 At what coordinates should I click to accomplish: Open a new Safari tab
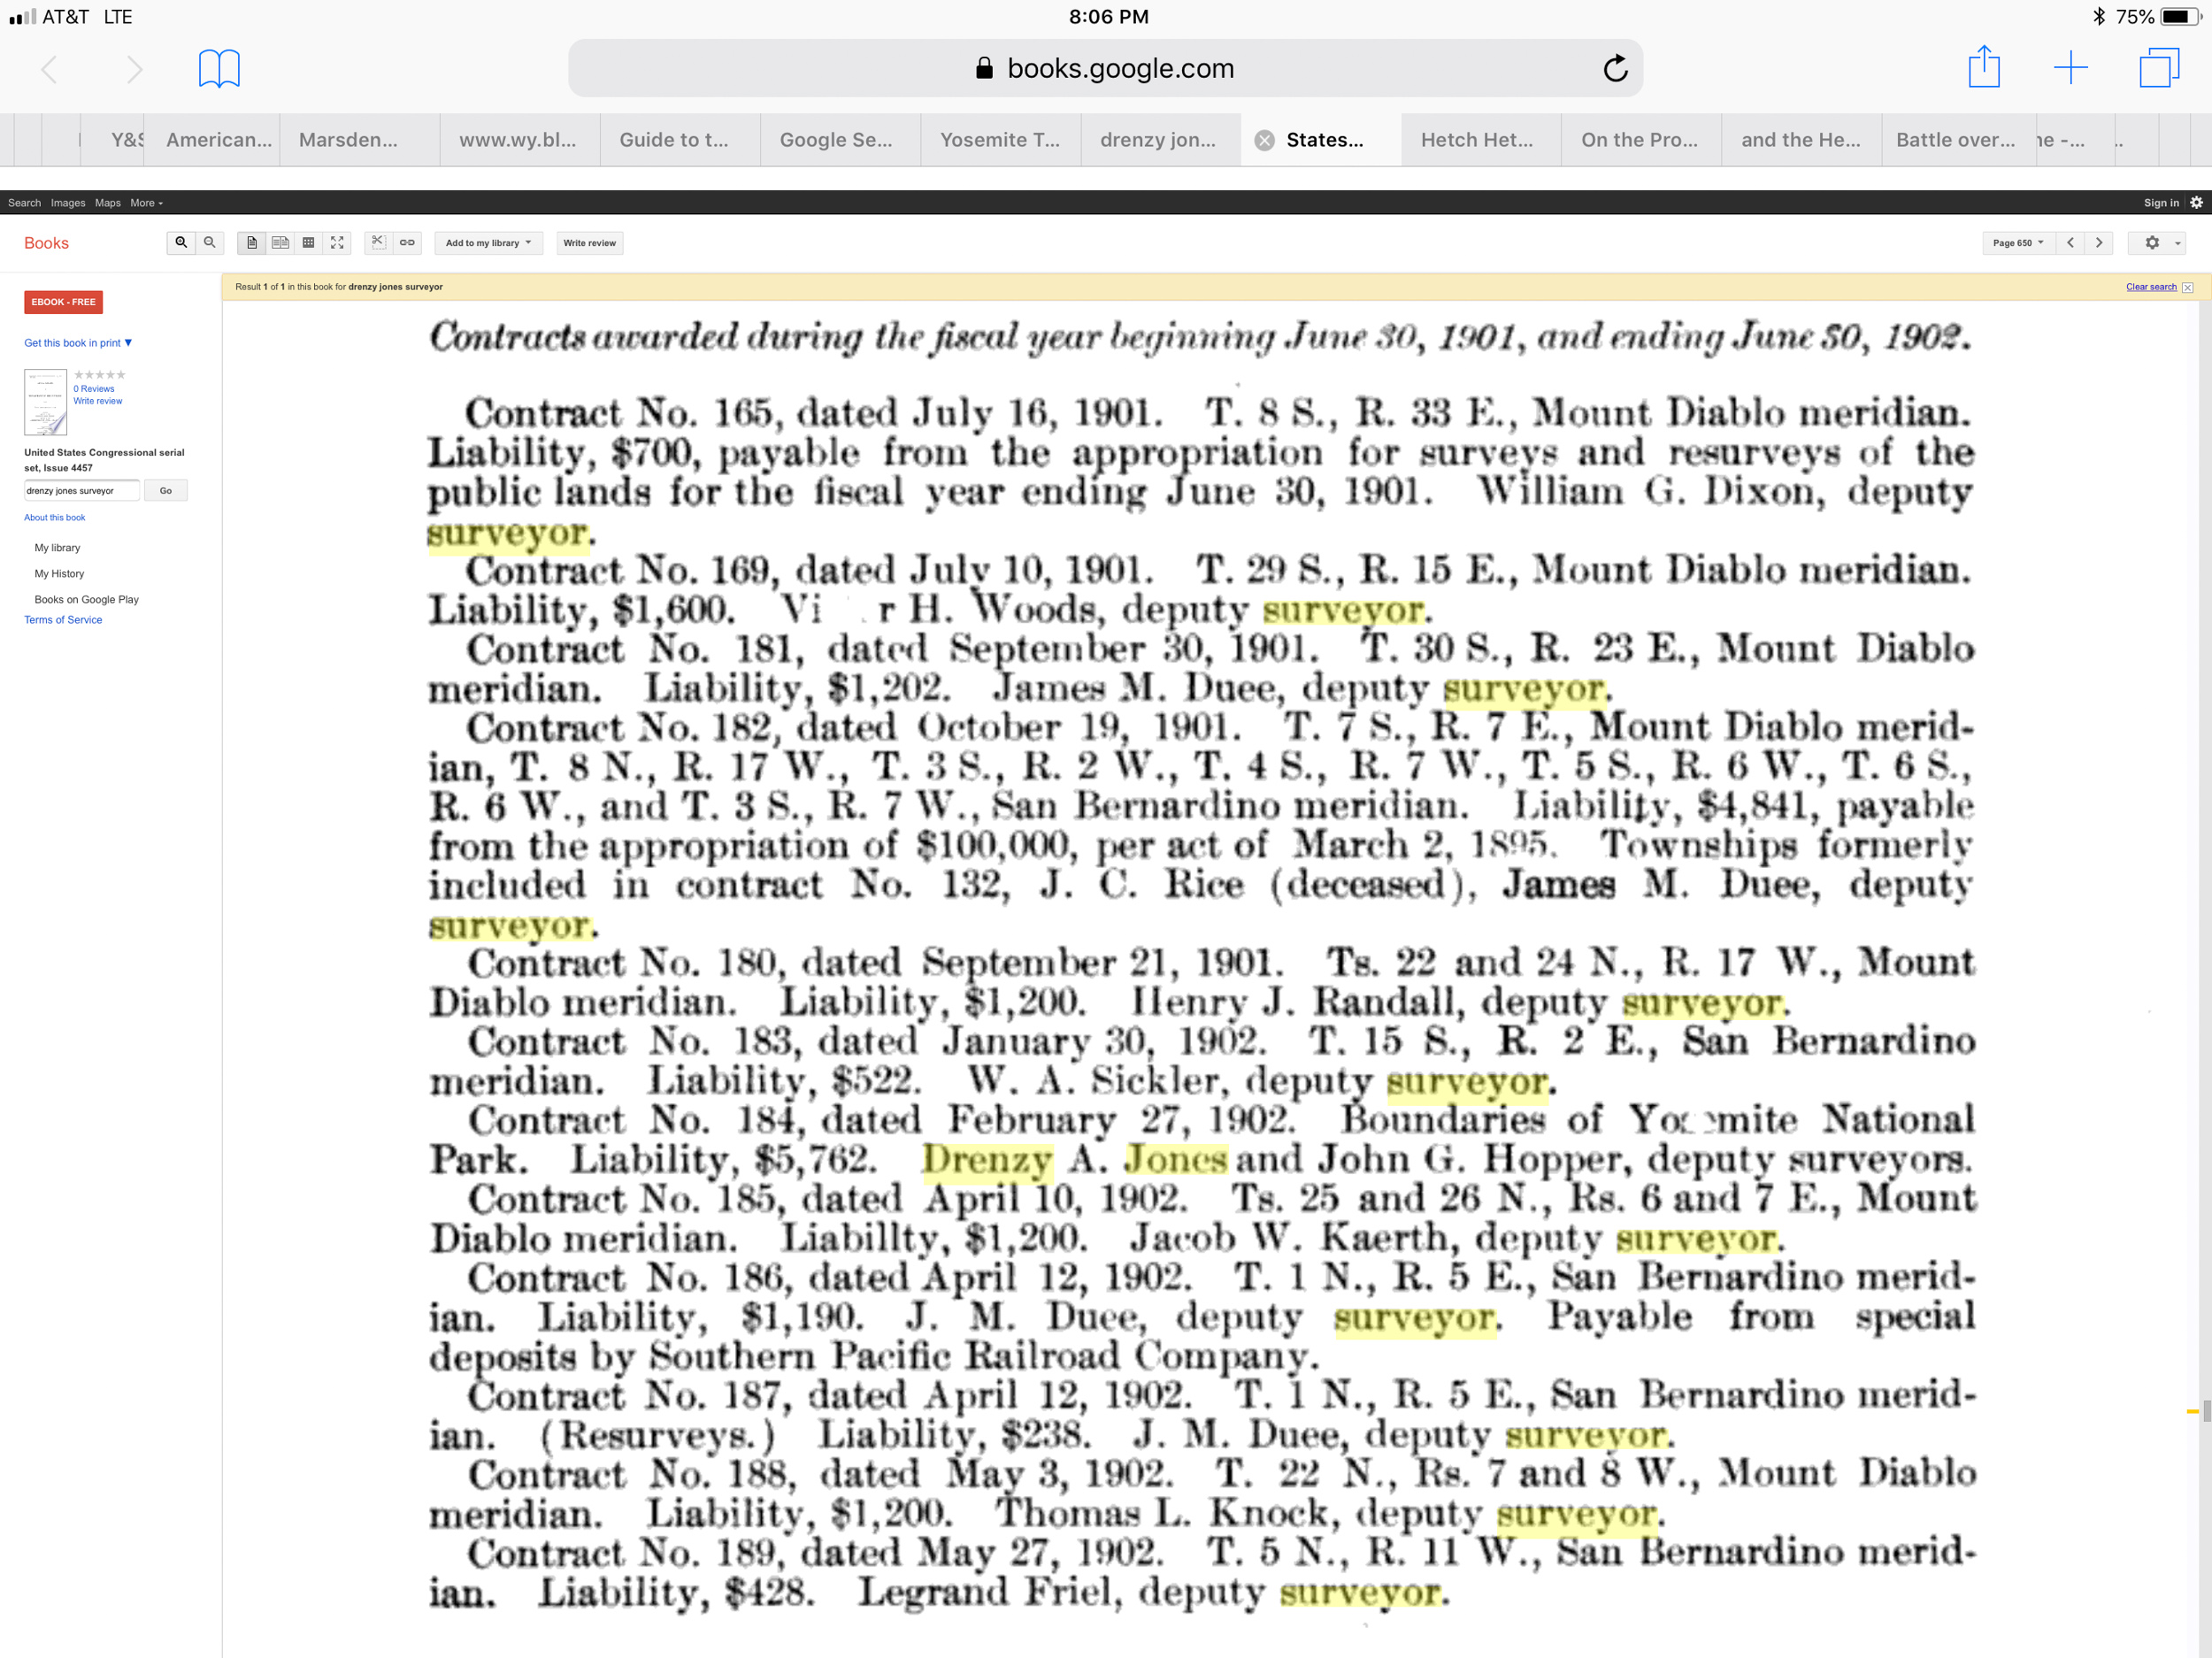pyautogui.click(x=2071, y=68)
